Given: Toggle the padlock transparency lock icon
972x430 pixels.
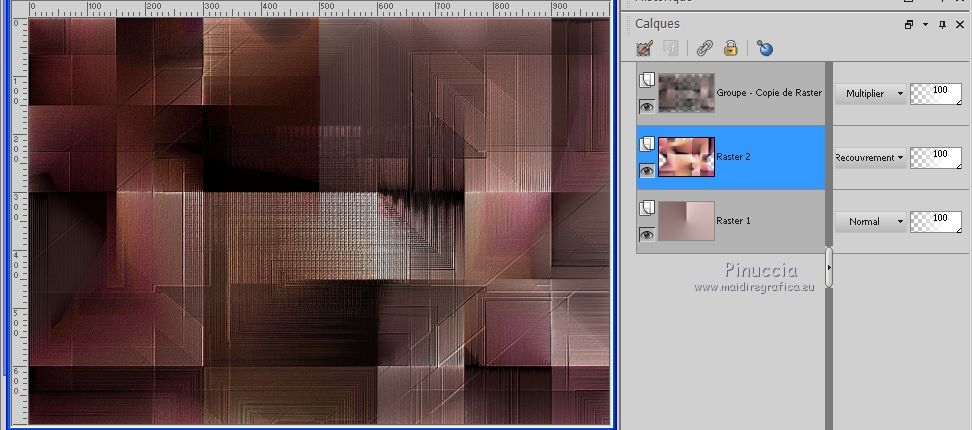Looking at the screenshot, I should tap(731, 48).
